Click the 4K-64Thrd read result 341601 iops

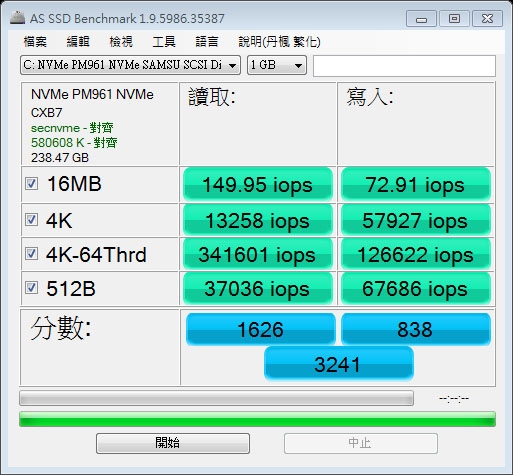pyautogui.click(x=258, y=254)
